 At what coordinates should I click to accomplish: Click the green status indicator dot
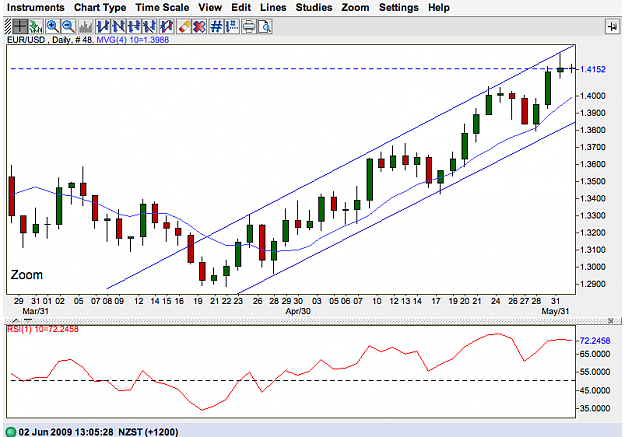click(11, 432)
